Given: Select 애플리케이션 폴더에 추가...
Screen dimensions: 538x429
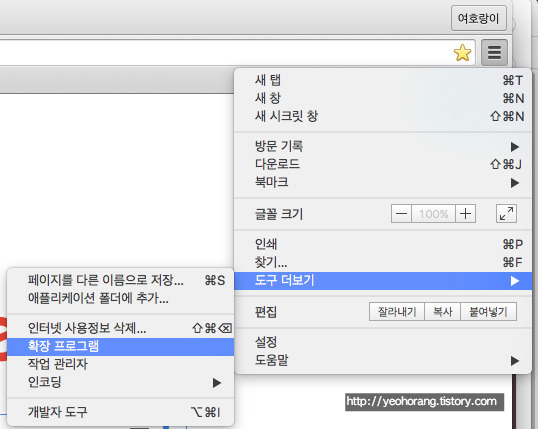Looking at the screenshot, I should point(120,298).
